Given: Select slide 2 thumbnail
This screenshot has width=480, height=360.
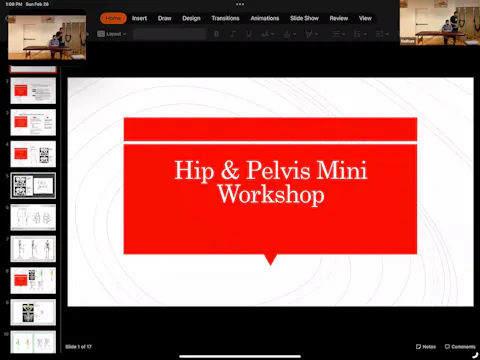Looking at the screenshot, I should [33, 91].
